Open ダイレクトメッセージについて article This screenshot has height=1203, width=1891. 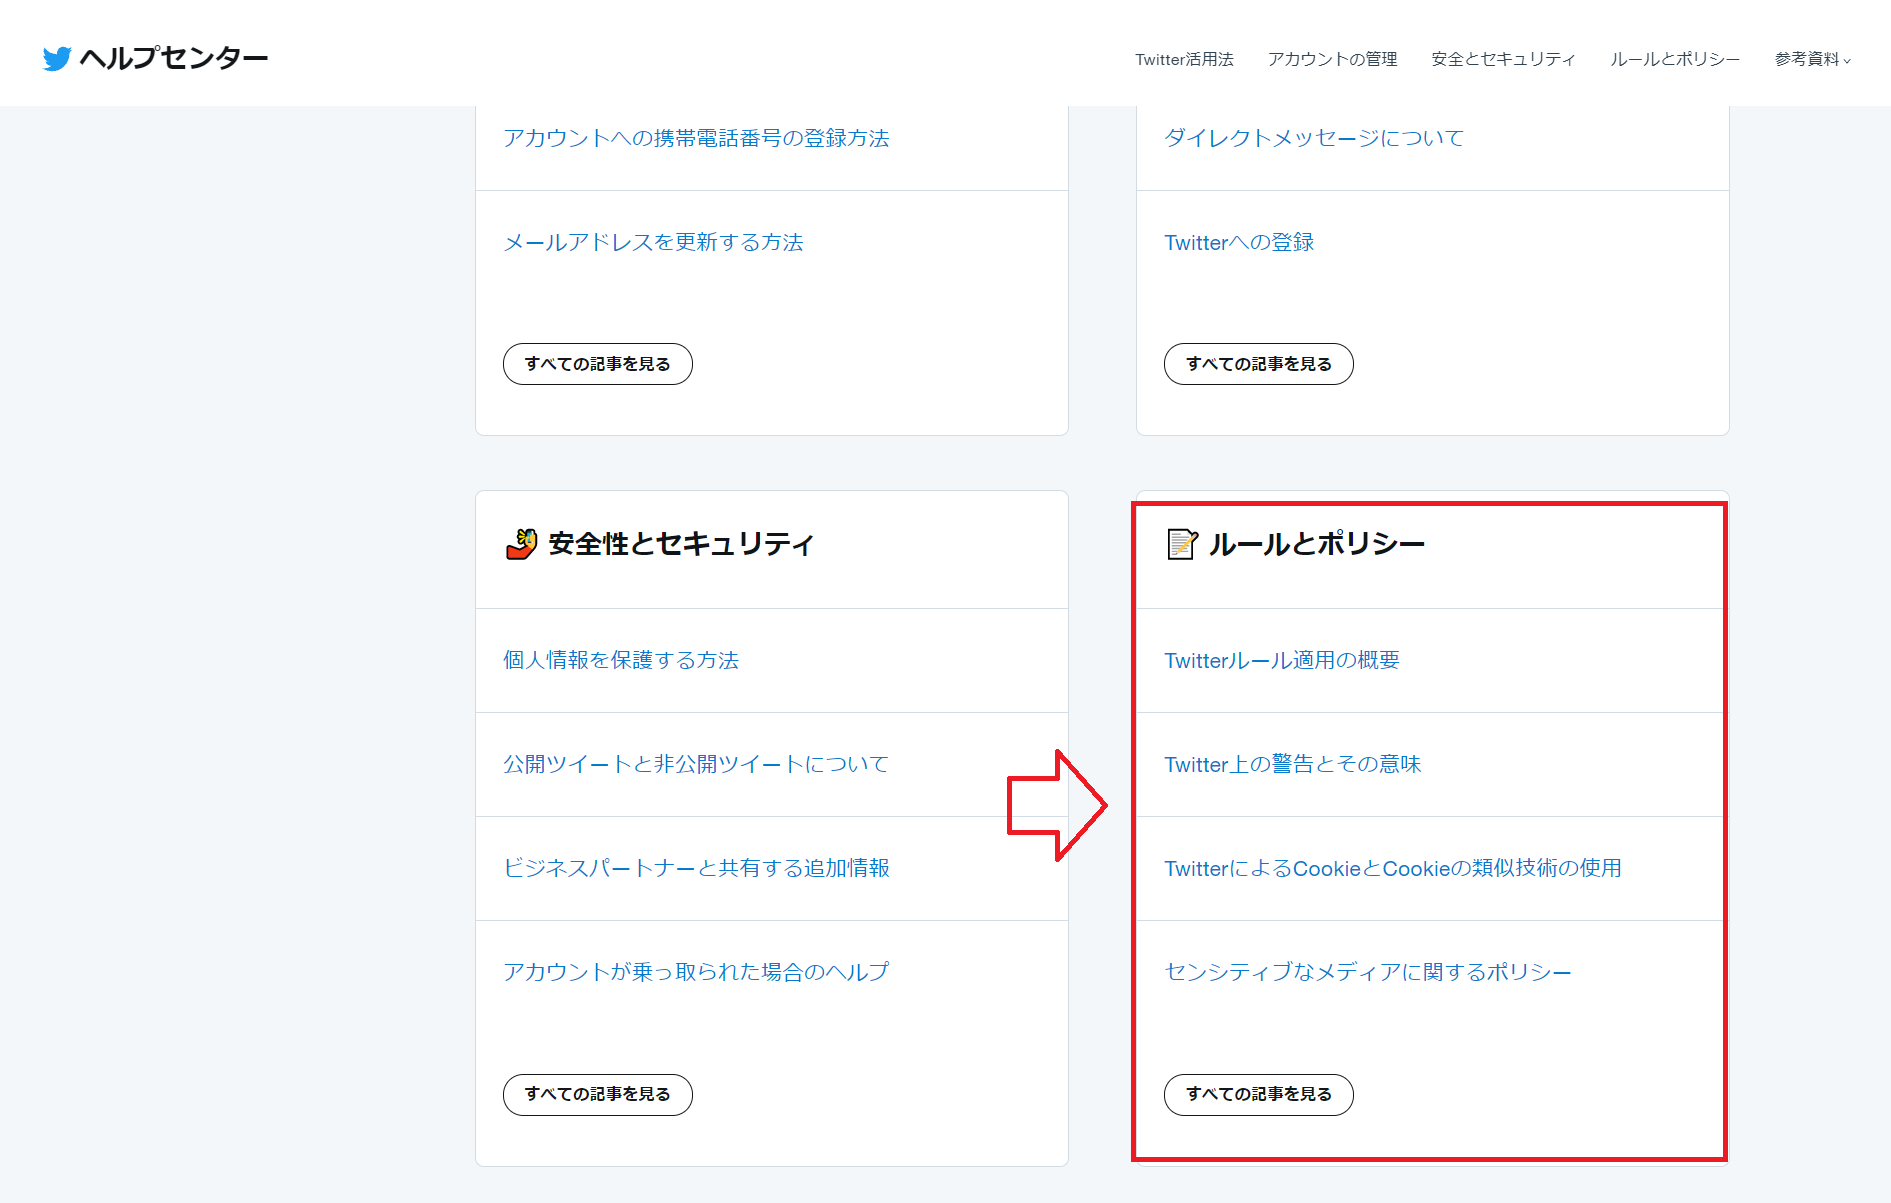(1314, 138)
